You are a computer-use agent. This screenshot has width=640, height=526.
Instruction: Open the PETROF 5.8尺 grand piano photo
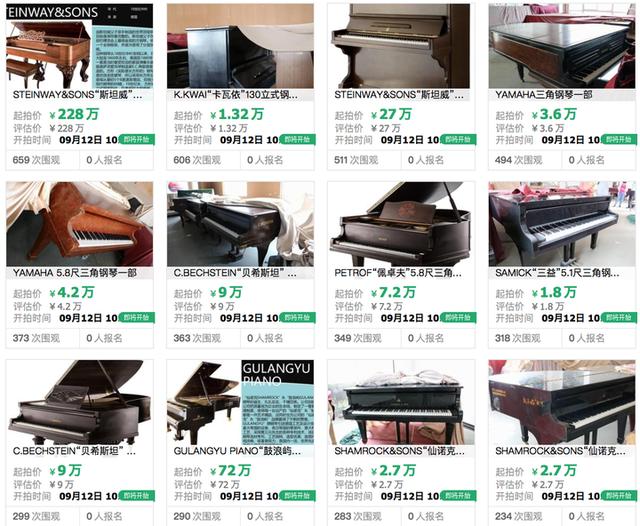point(401,224)
